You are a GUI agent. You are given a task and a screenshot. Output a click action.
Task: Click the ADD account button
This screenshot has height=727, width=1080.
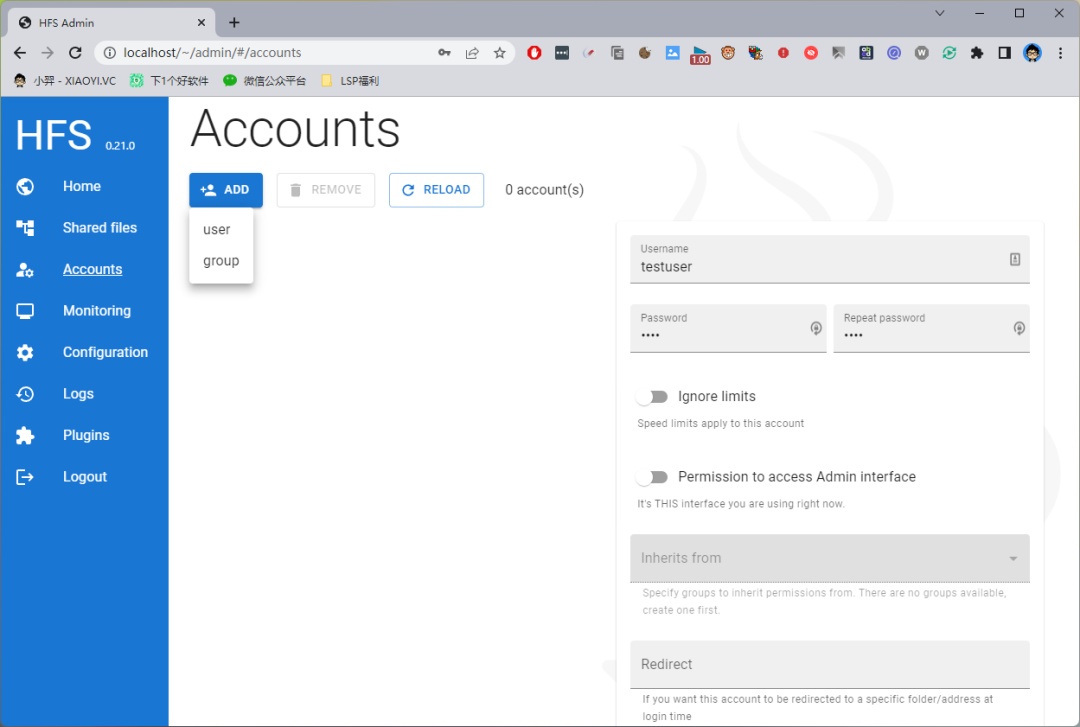coord(226,190)
